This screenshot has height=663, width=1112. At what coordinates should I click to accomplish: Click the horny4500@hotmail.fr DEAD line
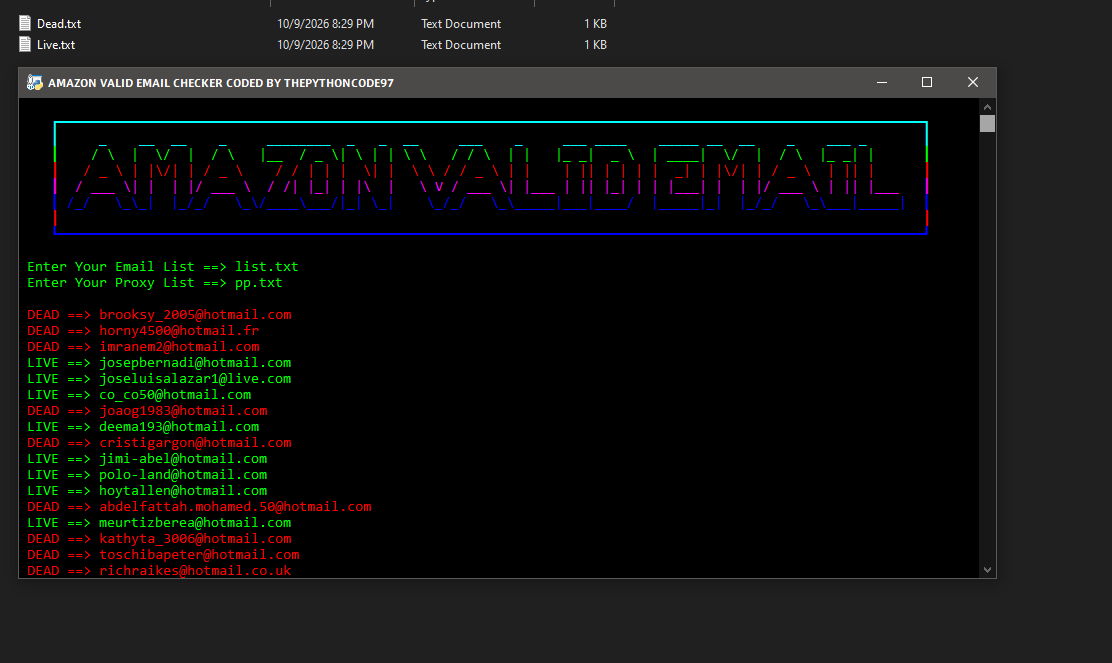point(143,330)
